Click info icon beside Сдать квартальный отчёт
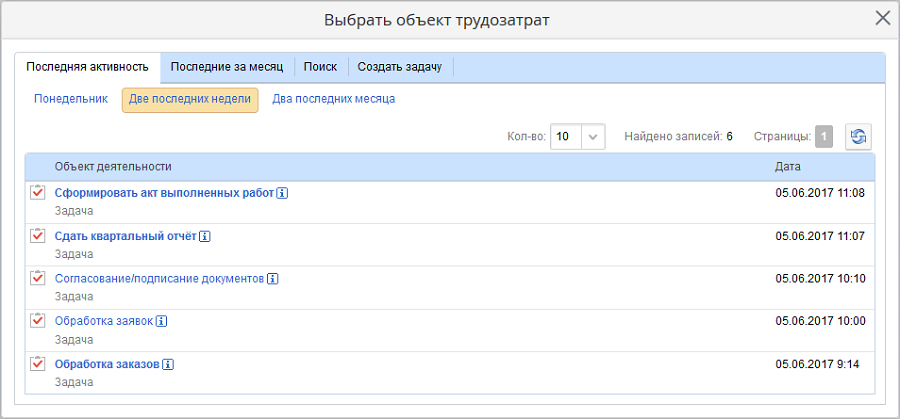The image size is (900, 419). pyautogui.click(x=205, y=236)
